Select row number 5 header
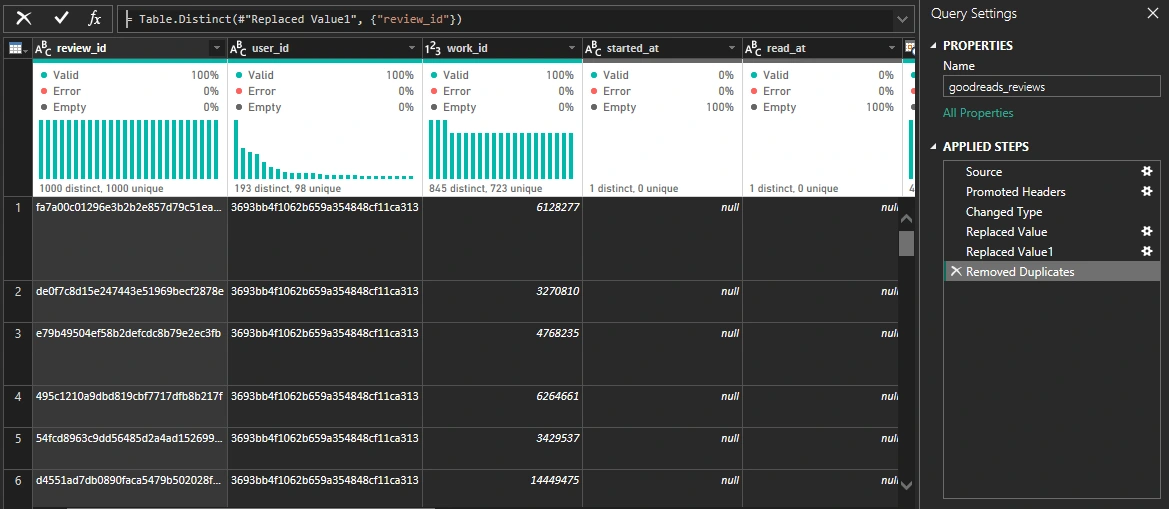Viewport: 1169px width, 509px height. 17,449
